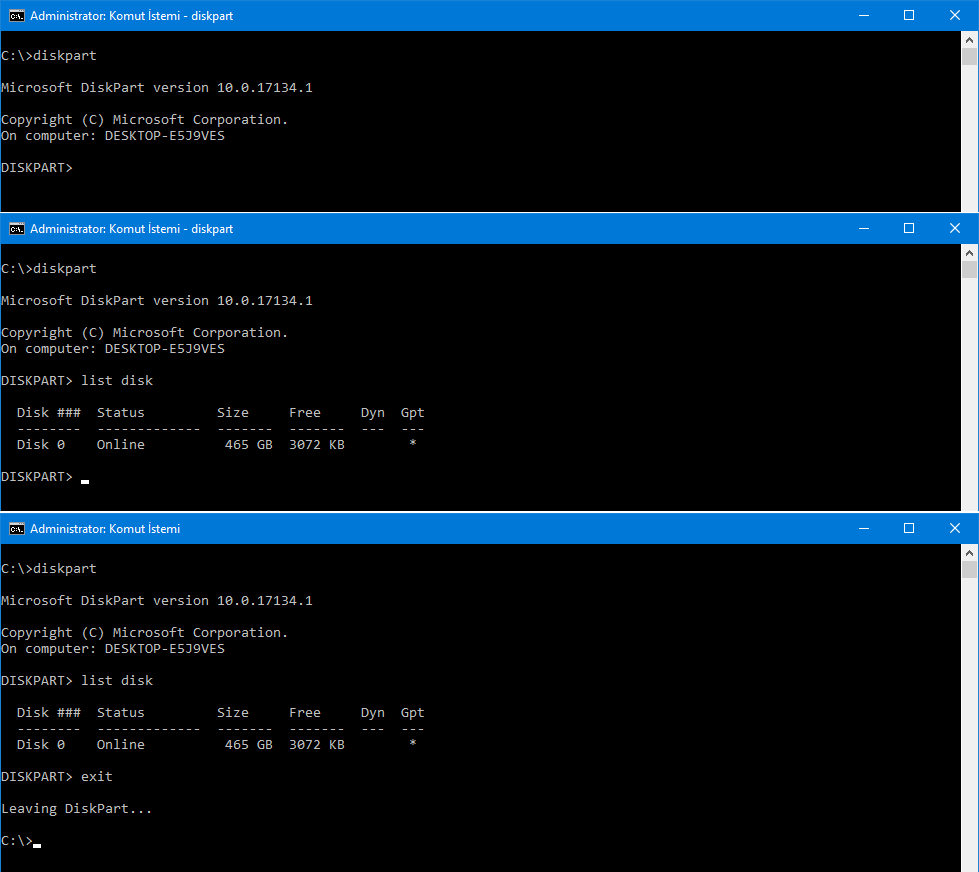
Task: Click '3072 KB' free value in middle window
Action: pos(317,444)
